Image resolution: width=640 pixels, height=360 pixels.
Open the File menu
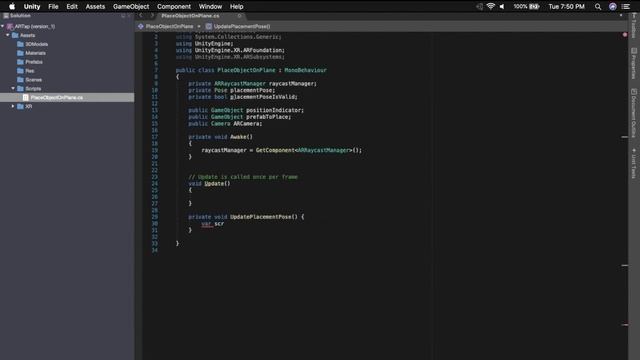(x=53, y=7)
